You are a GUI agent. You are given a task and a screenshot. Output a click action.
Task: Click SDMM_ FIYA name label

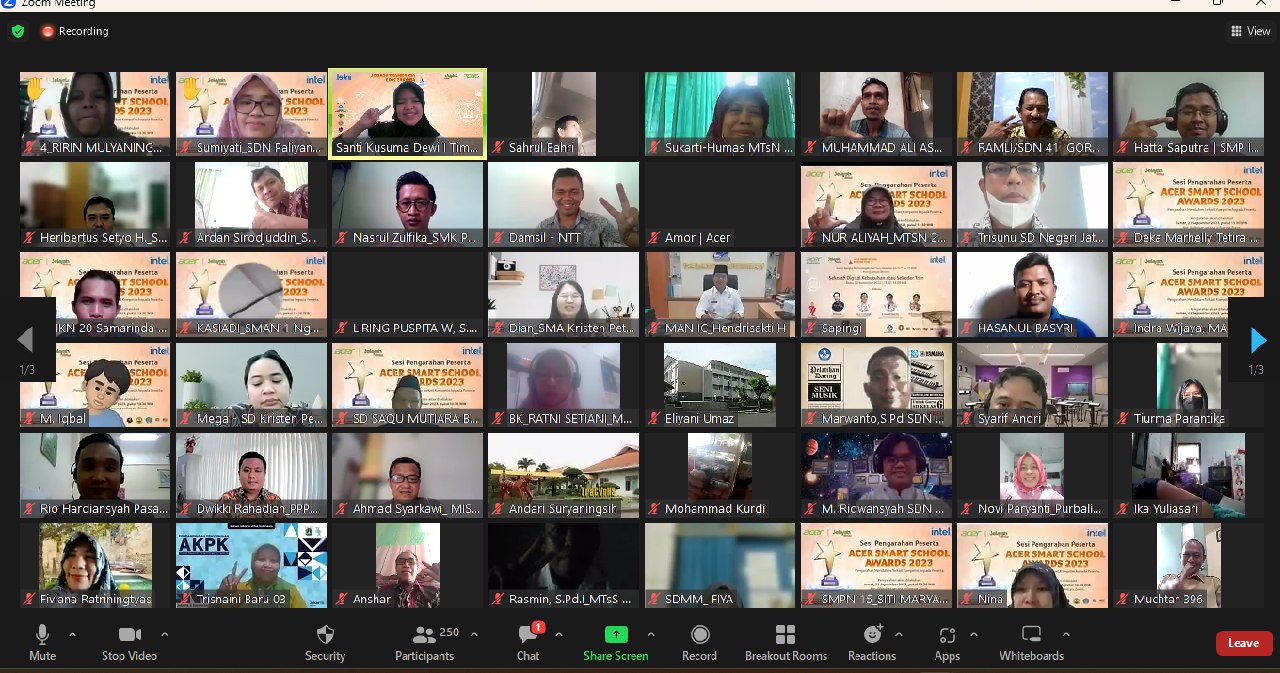coord(699,599)
